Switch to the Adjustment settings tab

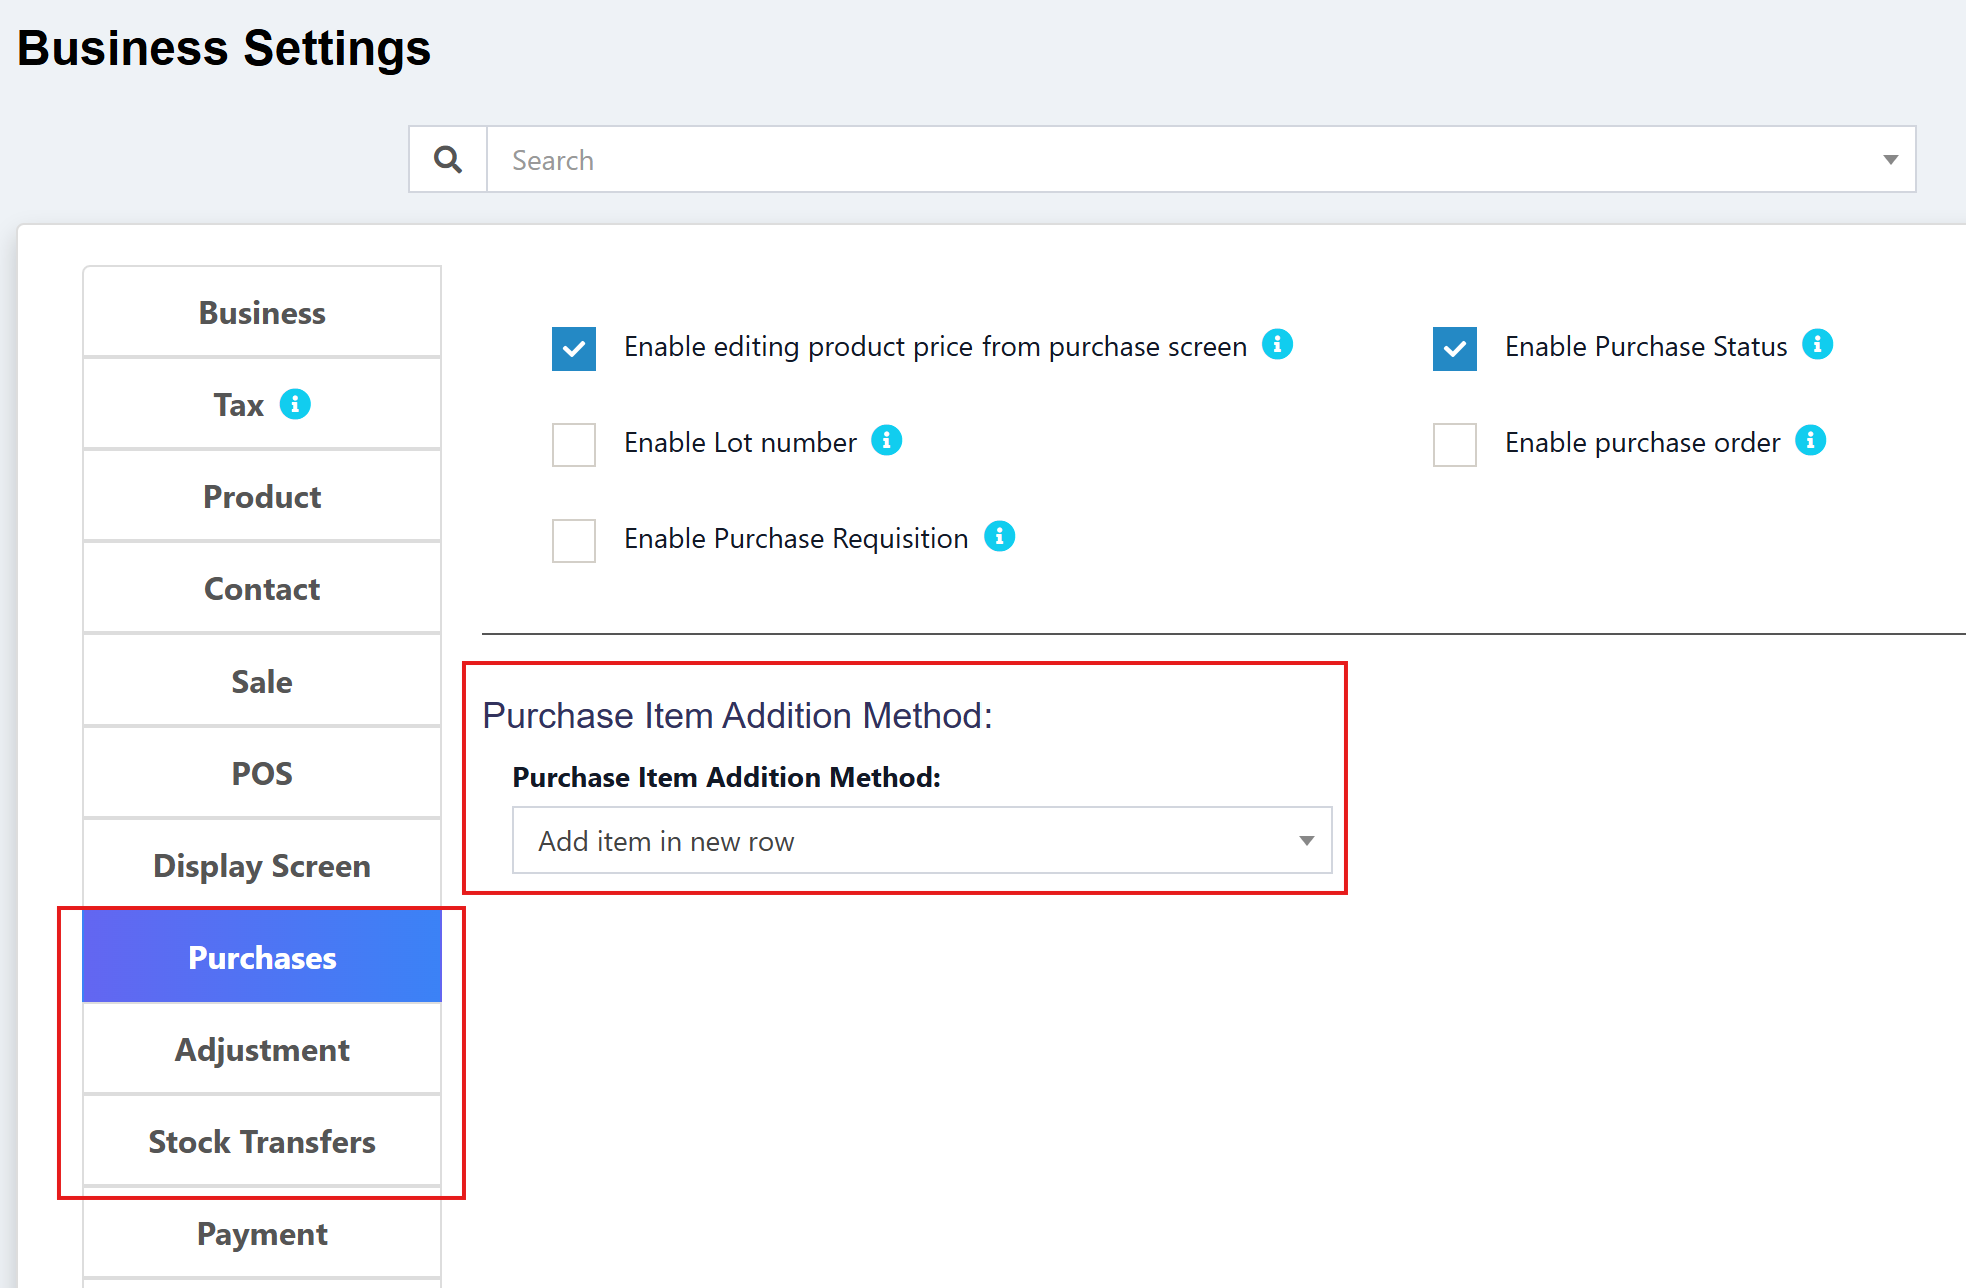click(x=261, y=1049)
